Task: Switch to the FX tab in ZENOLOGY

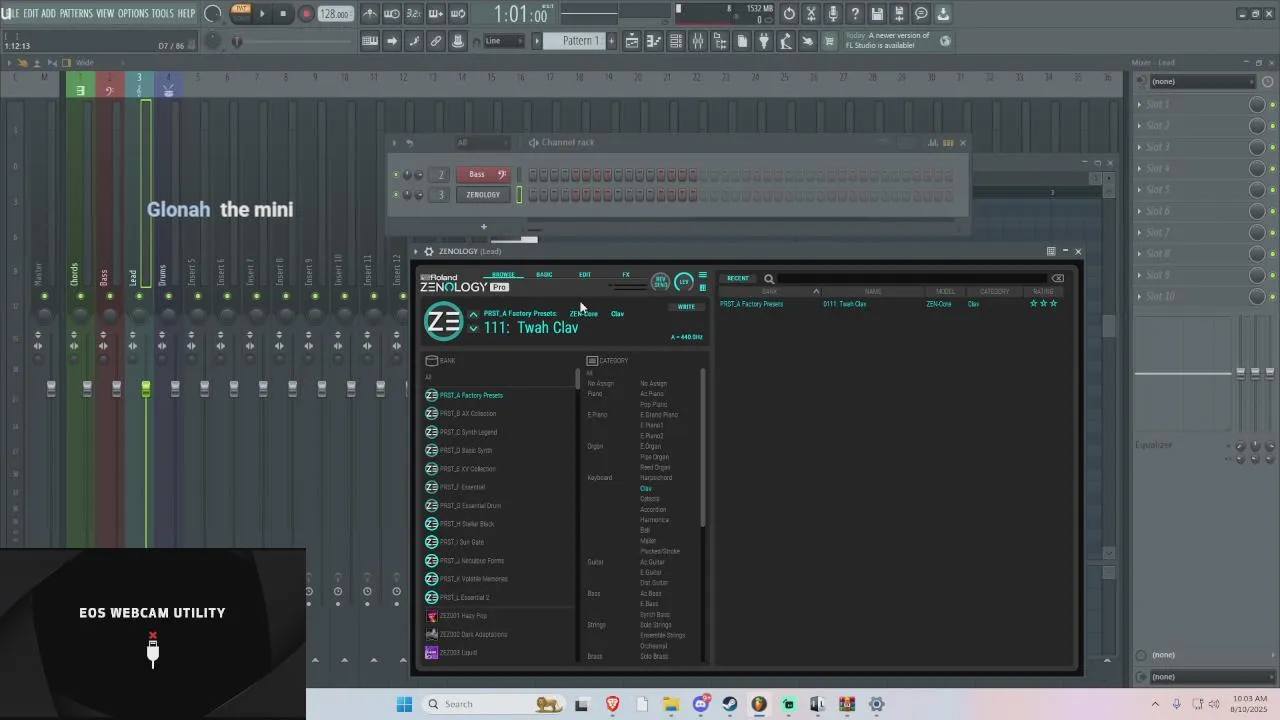Action: (626, 274)
